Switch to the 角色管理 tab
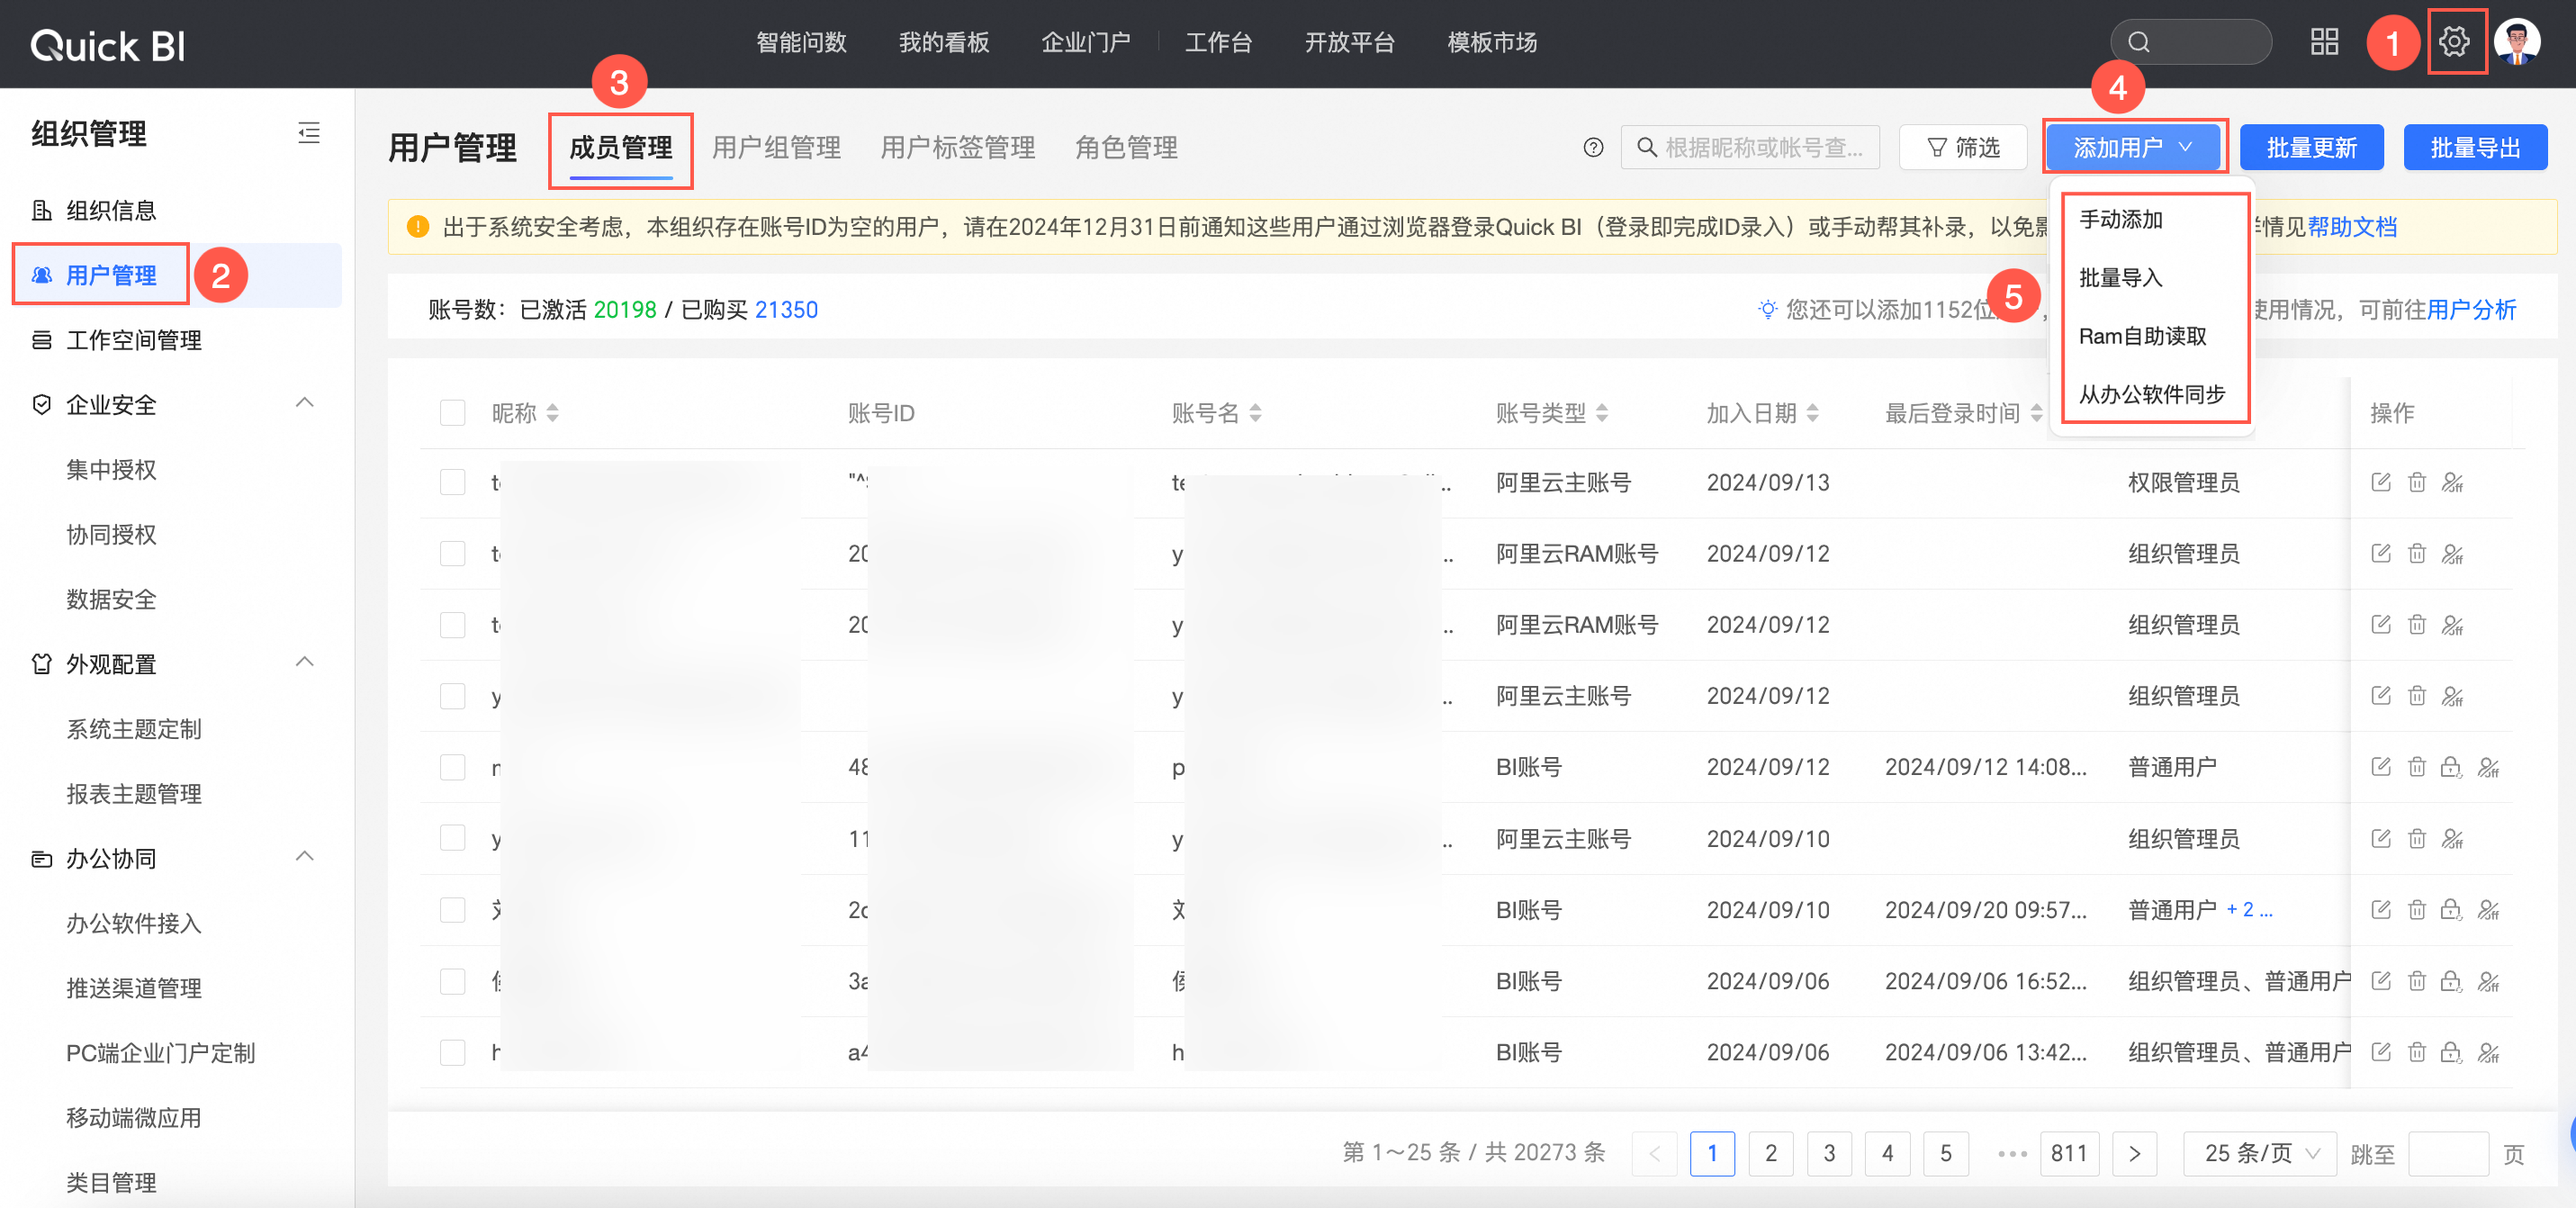The height and width of the screenshot is (1208, 2576). click(1126, 148)
